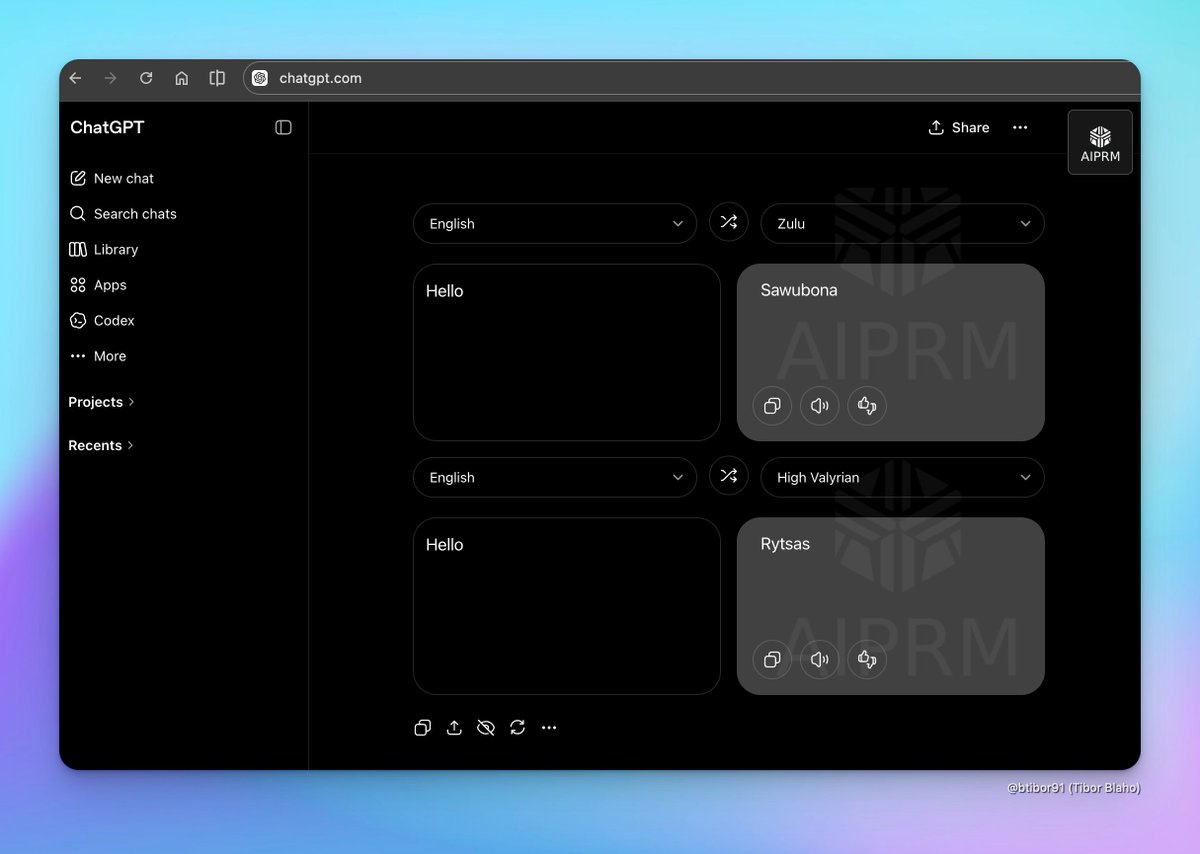Open more actions menu in the bottom toolbar

tap(549, 728)
